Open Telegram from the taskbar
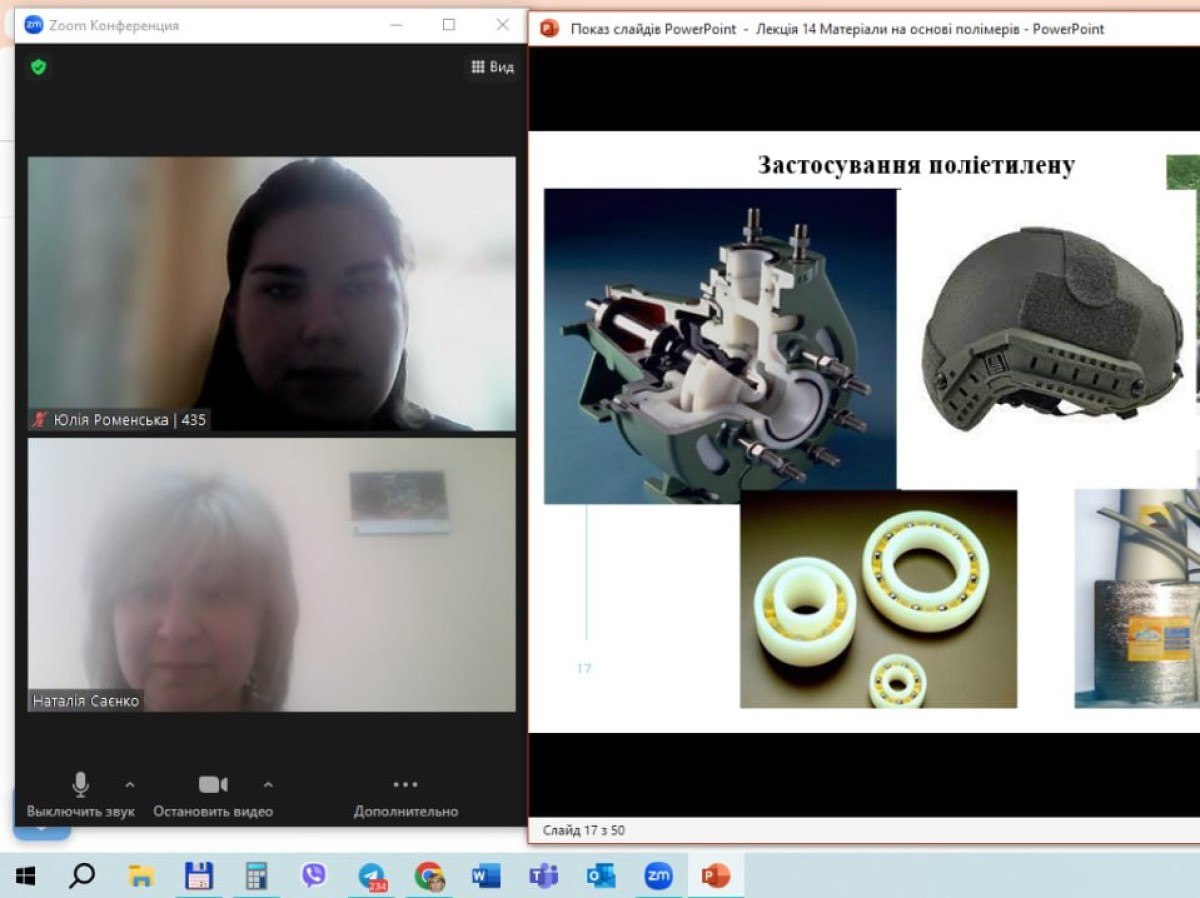1200x898 pixels. click(372, 876)
